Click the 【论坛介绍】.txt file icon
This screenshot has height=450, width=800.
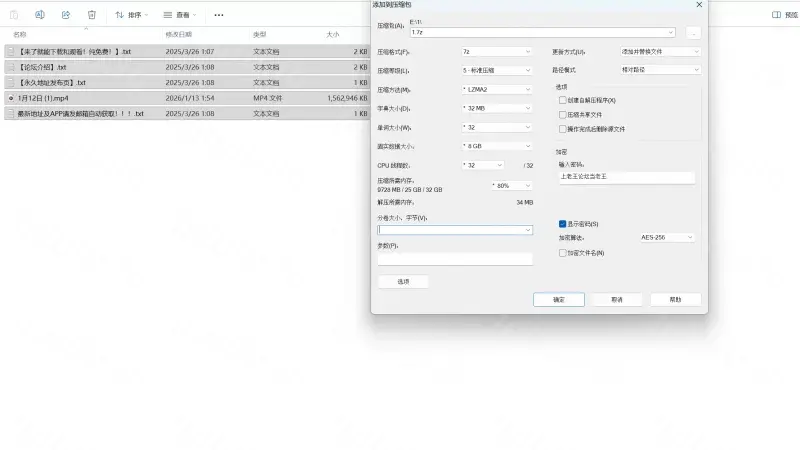[x=11, y=67]
